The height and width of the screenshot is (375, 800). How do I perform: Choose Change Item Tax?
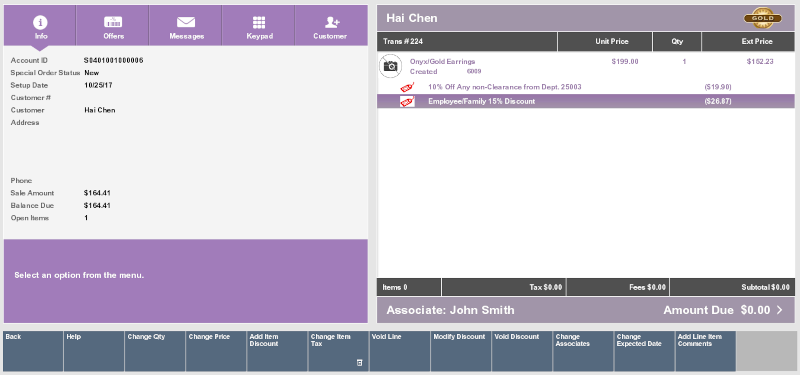[339, 351]
